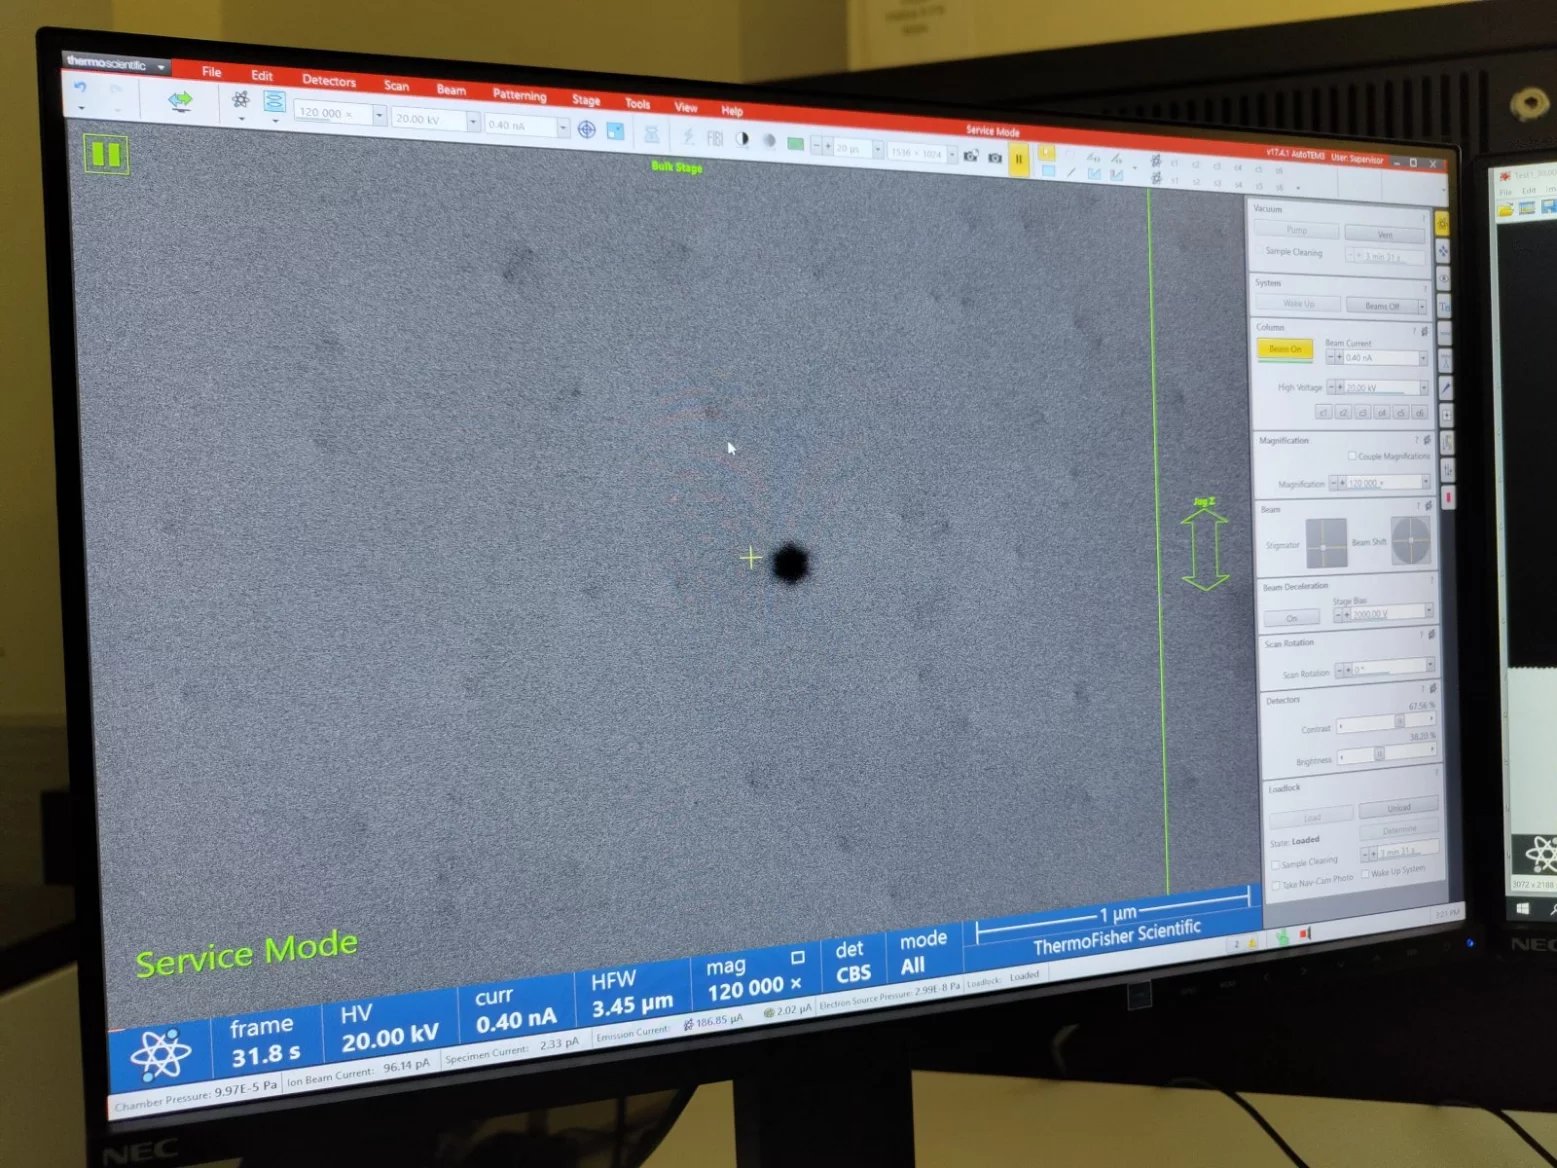Click the Unload button in Loadlock
Viewport: 1557px width, 1168px height.
[x=1399, y=807]
